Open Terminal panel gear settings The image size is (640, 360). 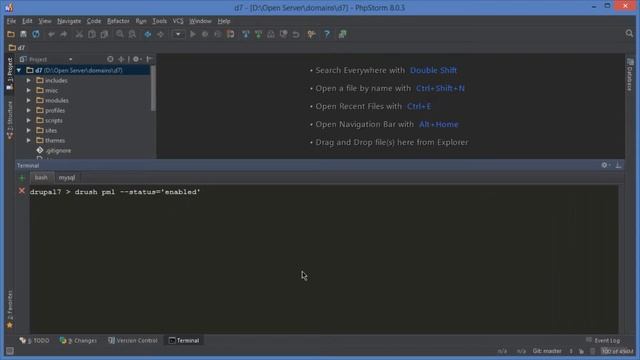coord(605,165)
